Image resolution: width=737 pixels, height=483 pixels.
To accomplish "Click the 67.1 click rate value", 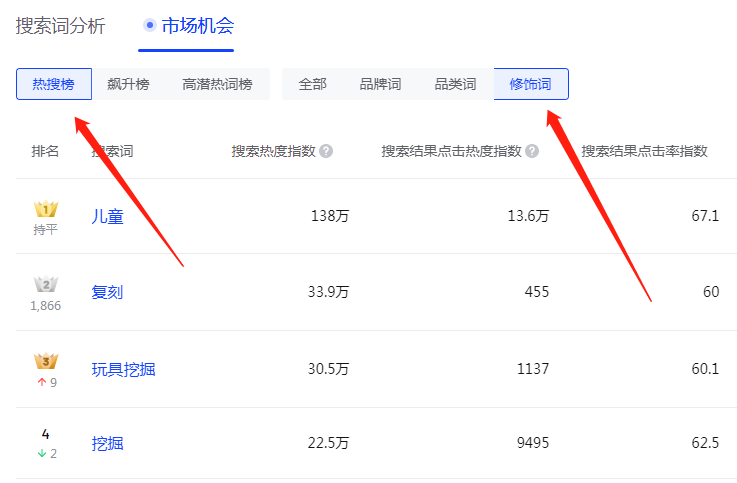I will coord(705,216).
